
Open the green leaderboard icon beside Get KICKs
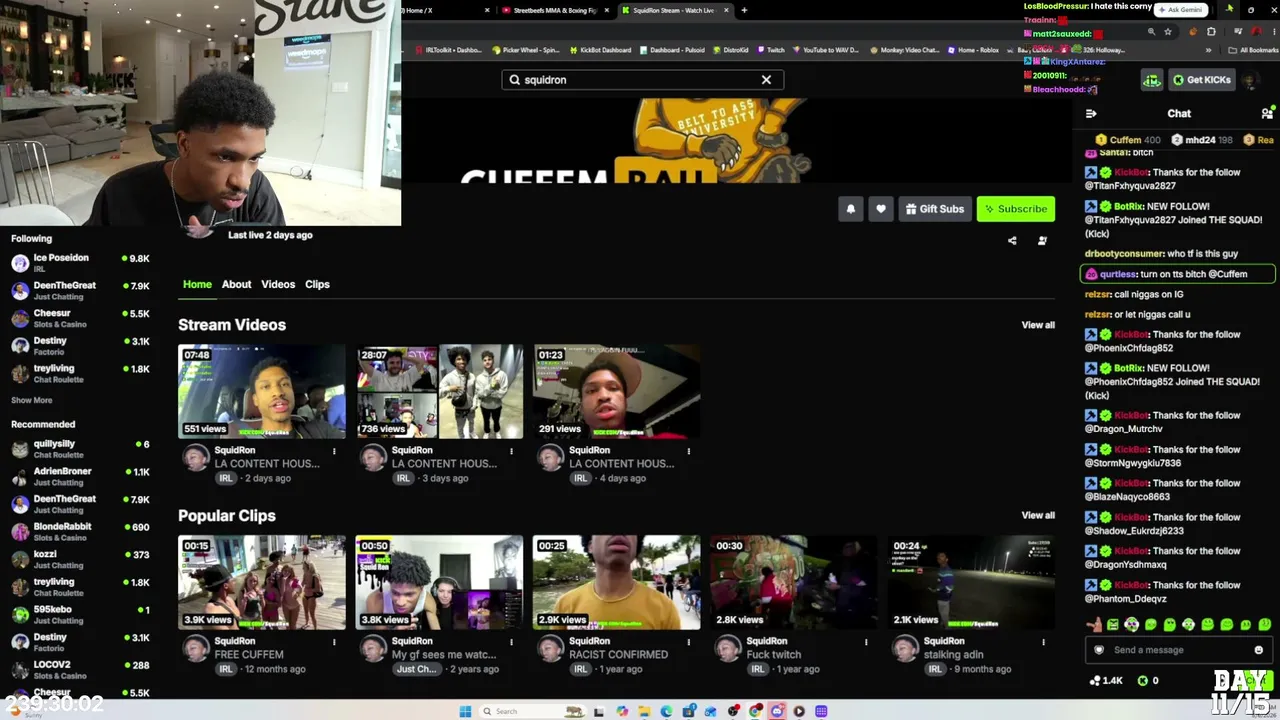[1152, 80]
